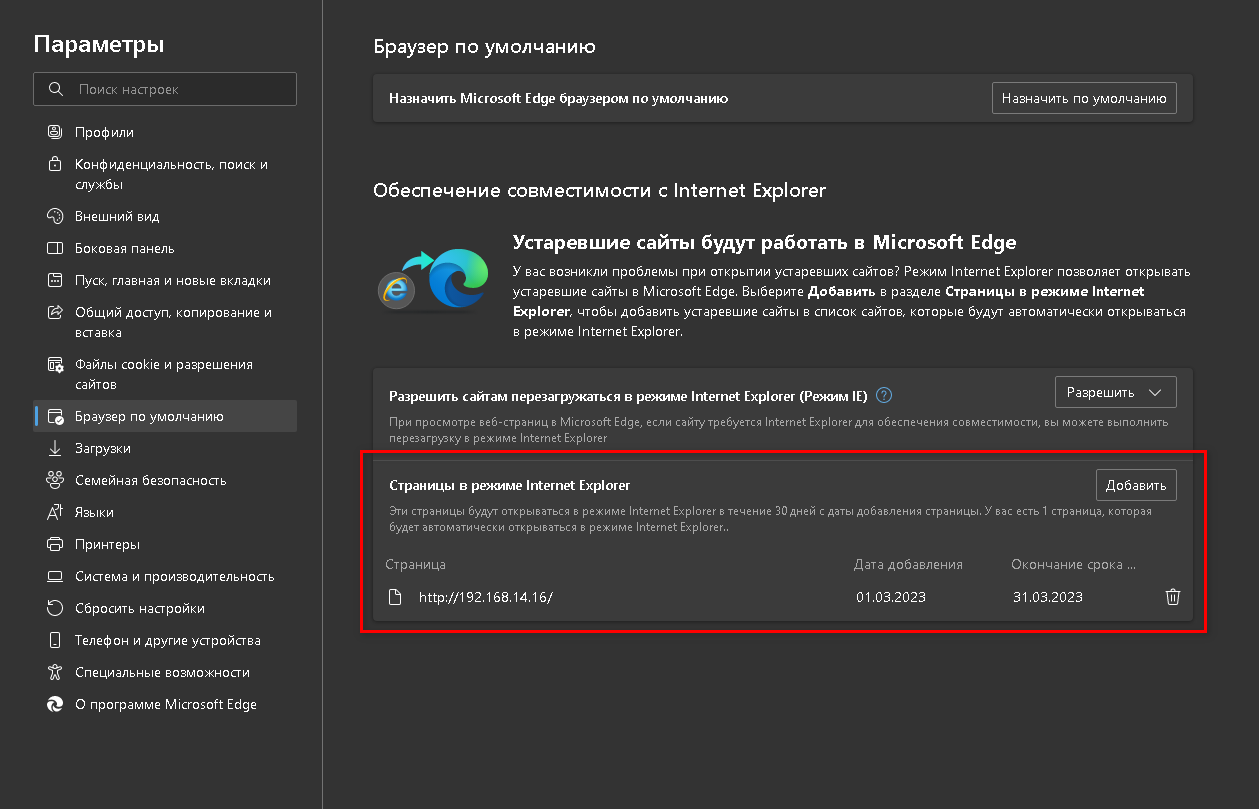The width and height of the screenshot is (1259, 809).
Task: Click the Appearance (Внешний вид) palette icon
Action: [56, 216]
